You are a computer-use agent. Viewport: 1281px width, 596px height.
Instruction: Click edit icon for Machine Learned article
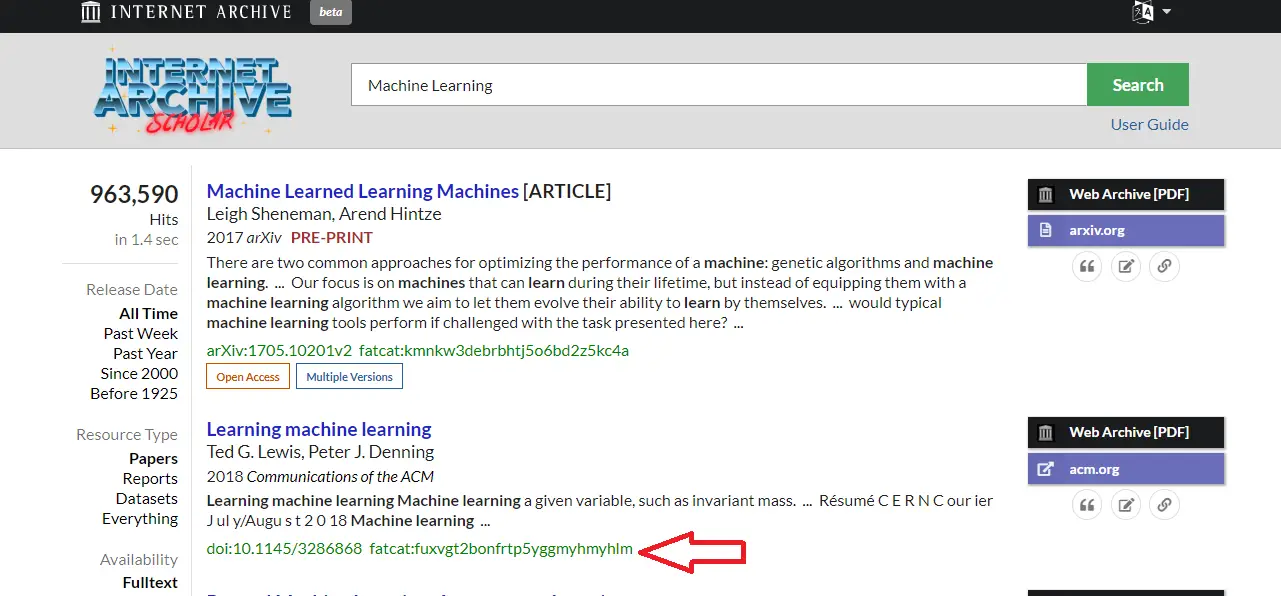[x=1126, y=266]
